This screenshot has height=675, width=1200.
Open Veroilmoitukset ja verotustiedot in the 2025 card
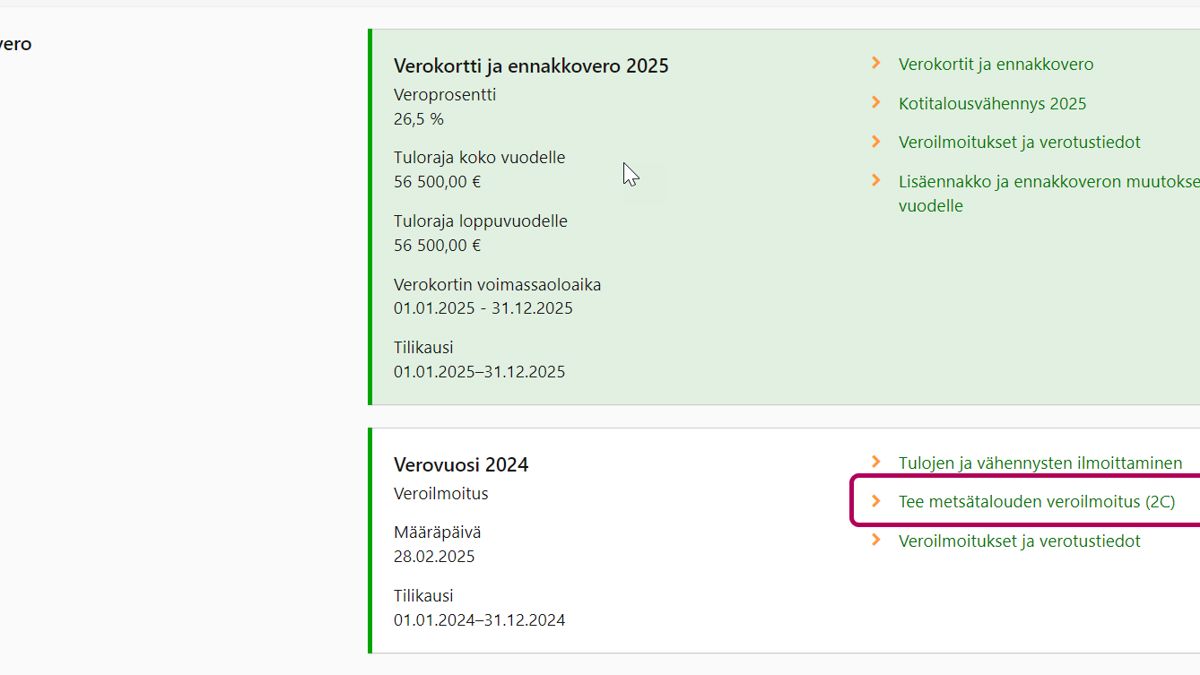coord(1019,142)
